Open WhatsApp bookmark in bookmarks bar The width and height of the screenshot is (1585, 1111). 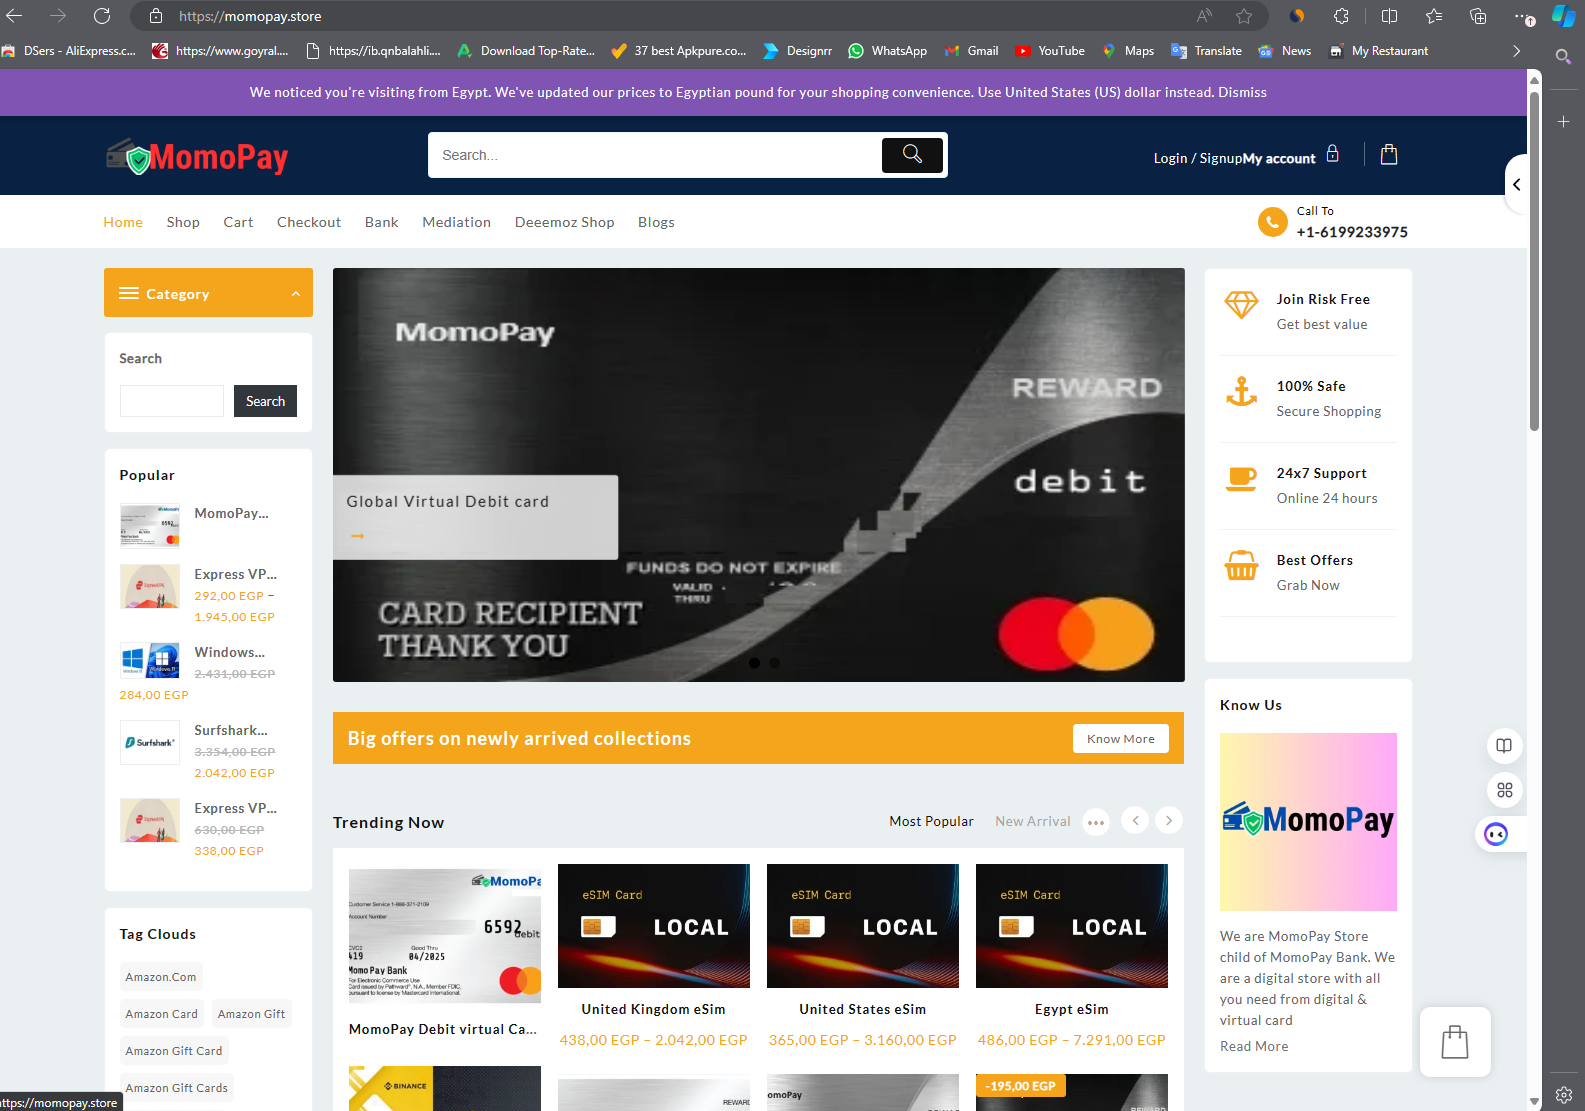[888, 51]
